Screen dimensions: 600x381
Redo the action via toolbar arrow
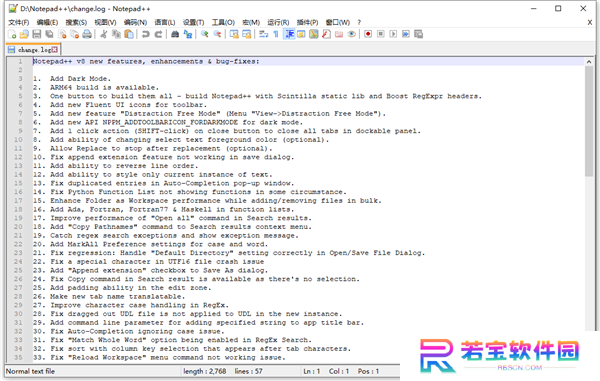(158, 34)
